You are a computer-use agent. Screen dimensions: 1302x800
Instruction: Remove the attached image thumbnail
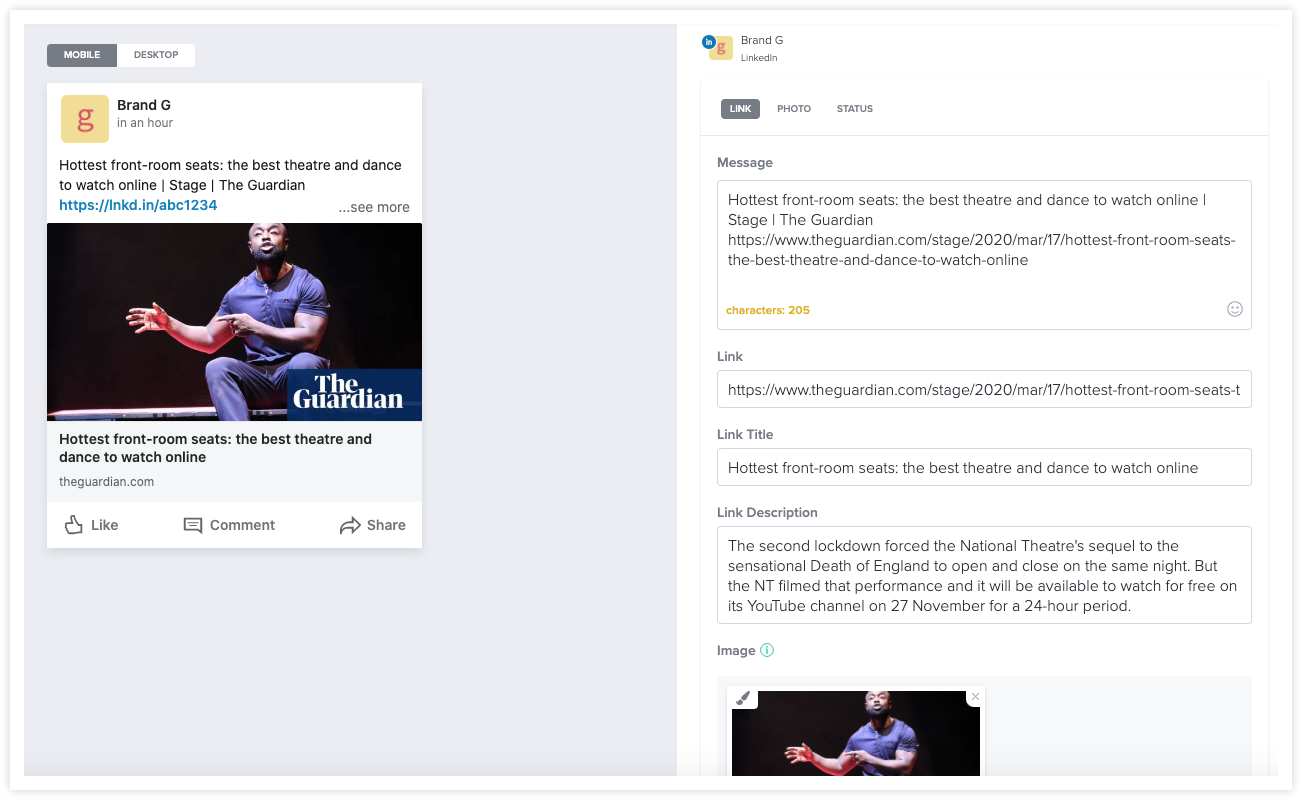click(x=975, y=697)
